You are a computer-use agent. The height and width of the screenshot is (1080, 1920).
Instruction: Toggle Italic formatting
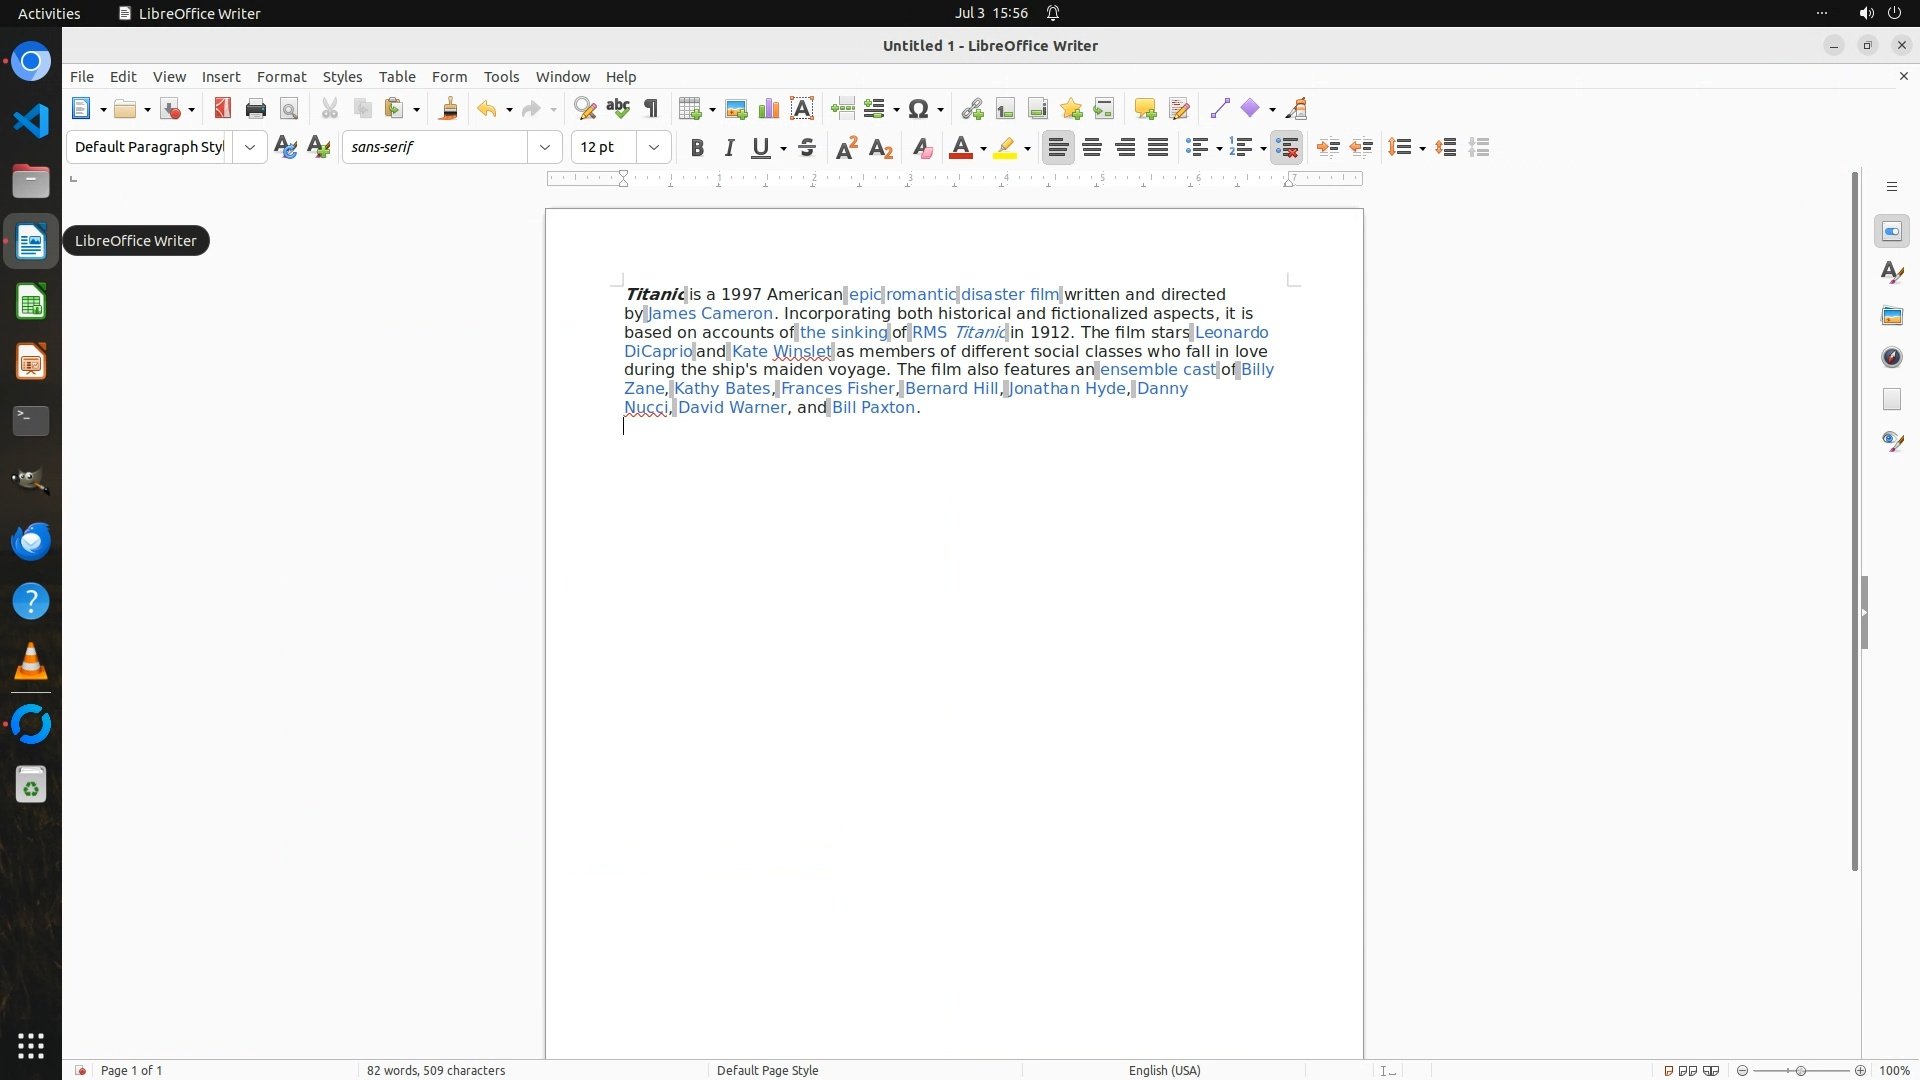point(729,148)
